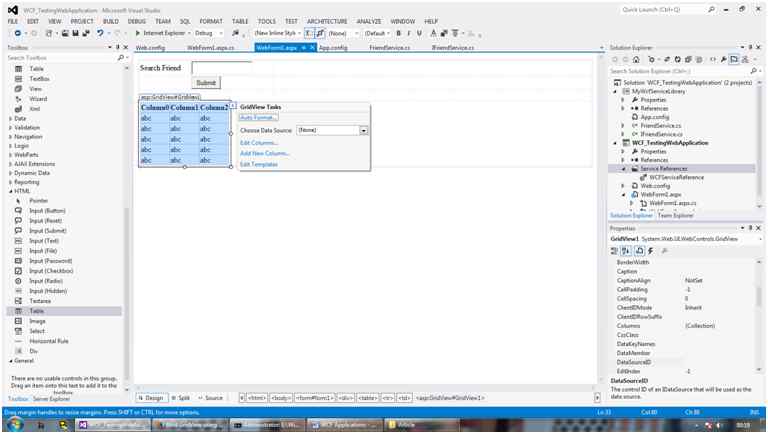This screenshot has height=434, width=768.
Task: Start debugging with the green play arrow
Action: coord(138,33)
